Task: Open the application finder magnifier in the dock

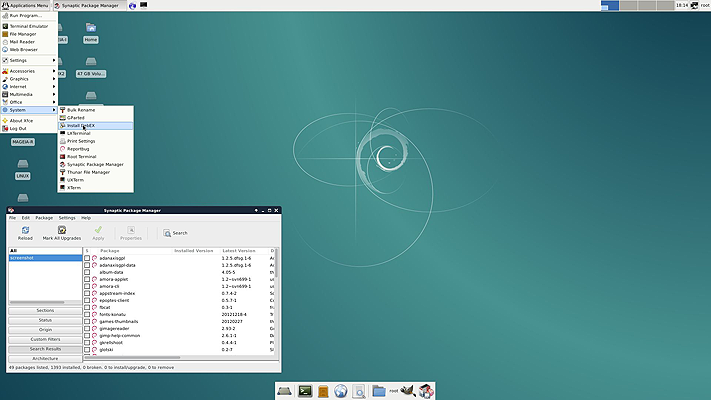Action: click(x=359, y=391)
